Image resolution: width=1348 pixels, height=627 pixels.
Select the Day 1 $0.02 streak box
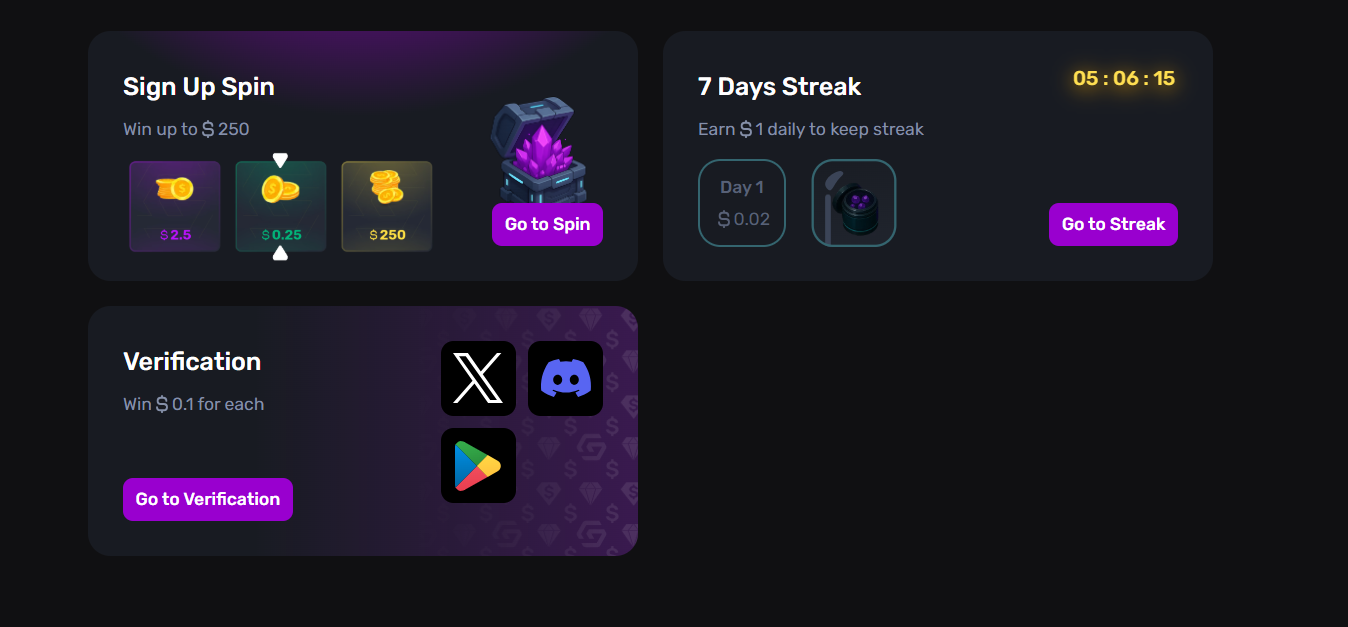click(742, 203)
